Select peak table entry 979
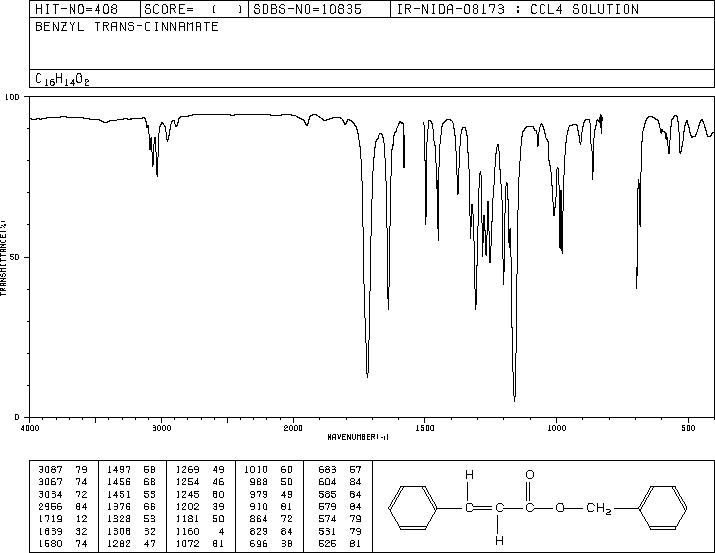 point(259,494)
